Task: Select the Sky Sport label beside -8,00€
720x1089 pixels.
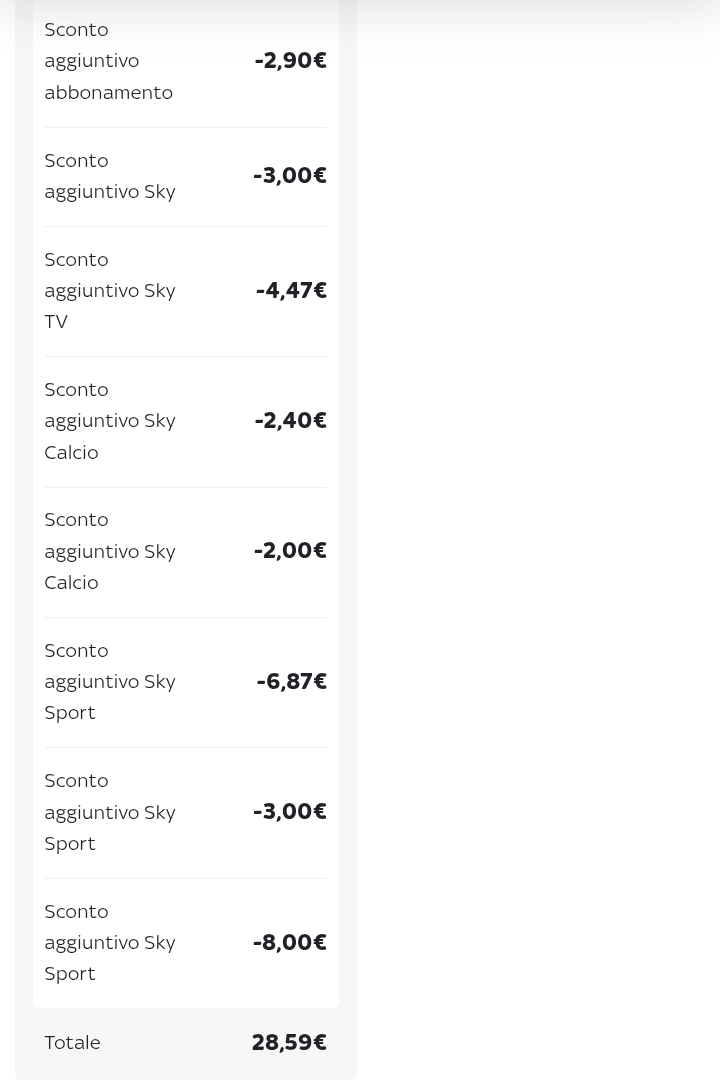Action: 110,942
